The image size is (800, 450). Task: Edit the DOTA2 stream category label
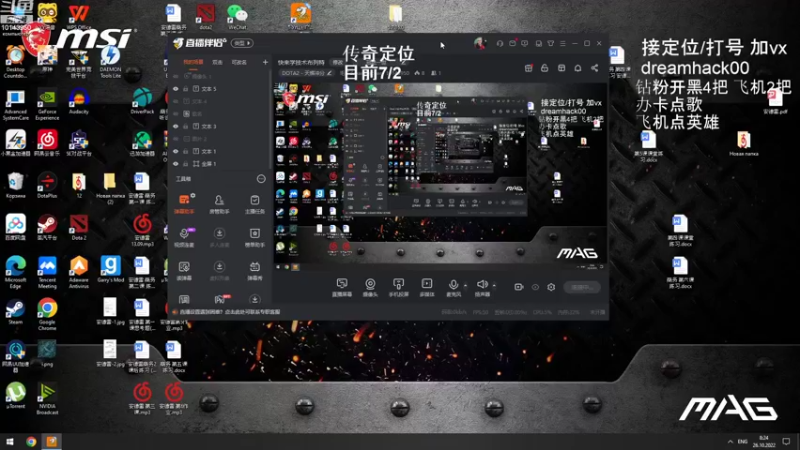click(x=307, y=73)
